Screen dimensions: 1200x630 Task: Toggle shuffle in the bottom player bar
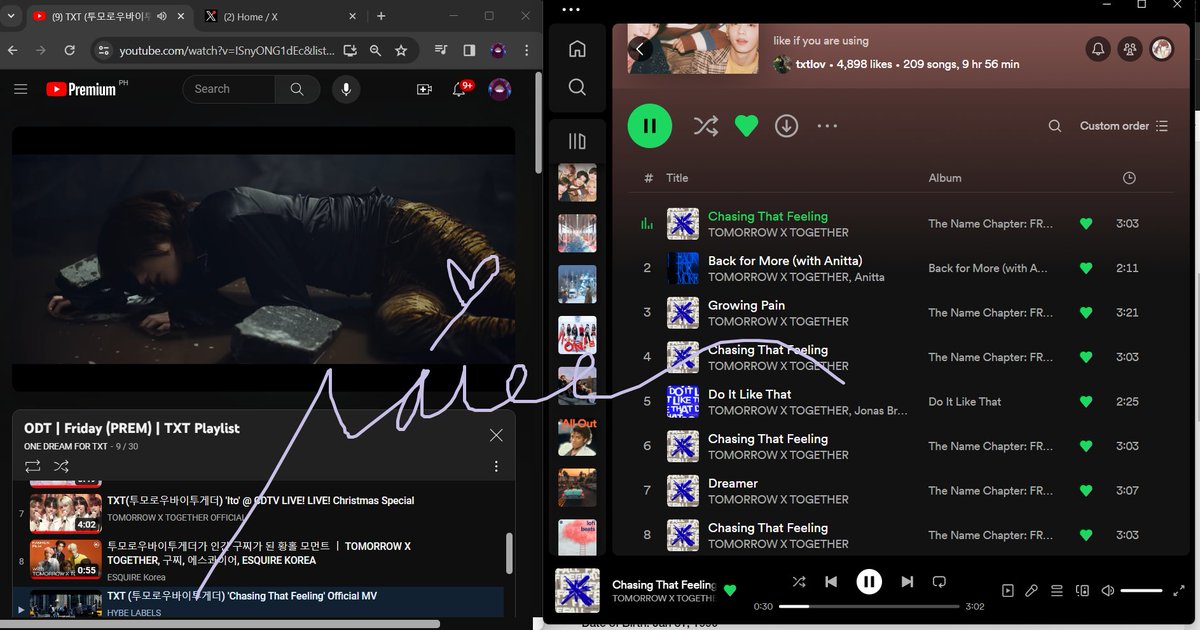click(x=798, y=581)
